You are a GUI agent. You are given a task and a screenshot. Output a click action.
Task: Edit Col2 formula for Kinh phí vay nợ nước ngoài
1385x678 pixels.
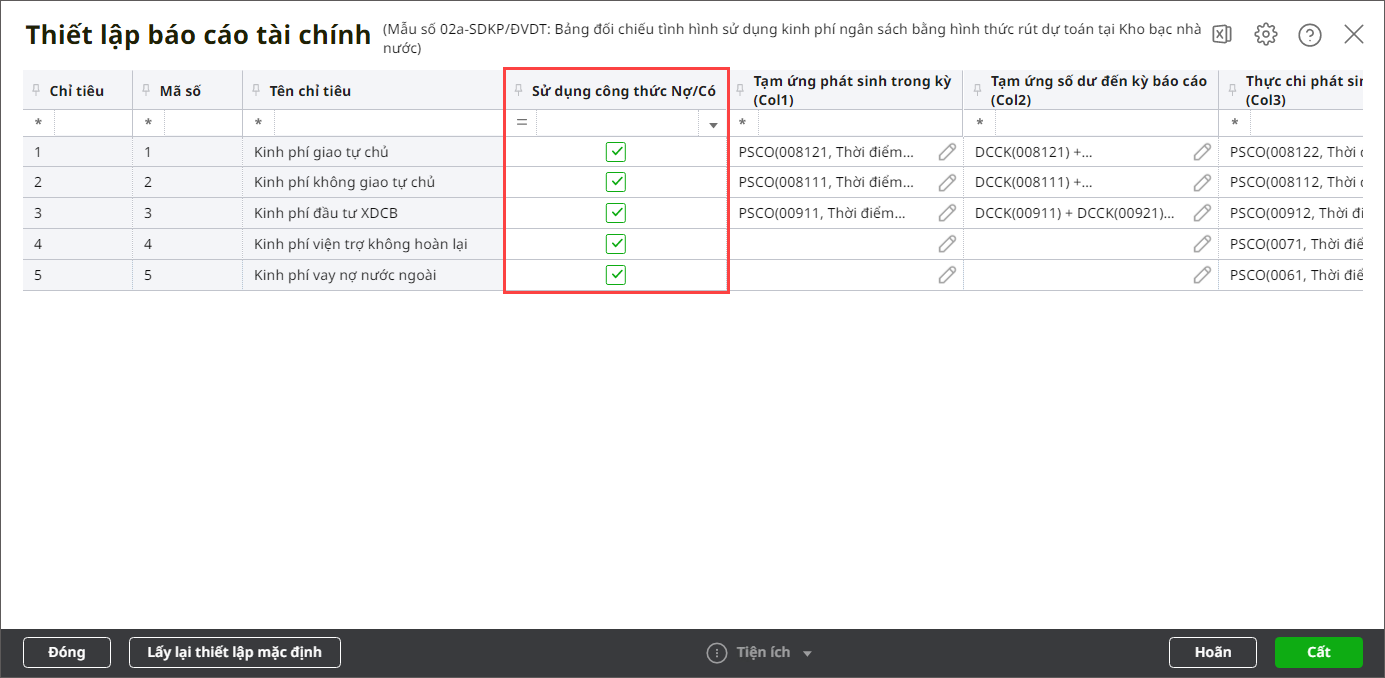1202,274
